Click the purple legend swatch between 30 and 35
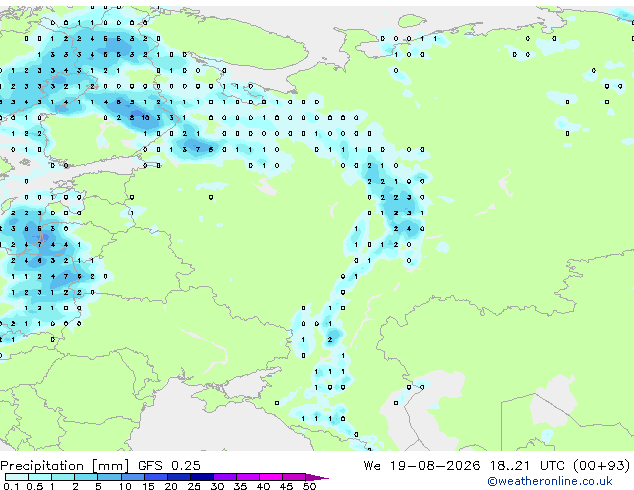The height and width of the screenshot is (490, 634). pos(225,477)
